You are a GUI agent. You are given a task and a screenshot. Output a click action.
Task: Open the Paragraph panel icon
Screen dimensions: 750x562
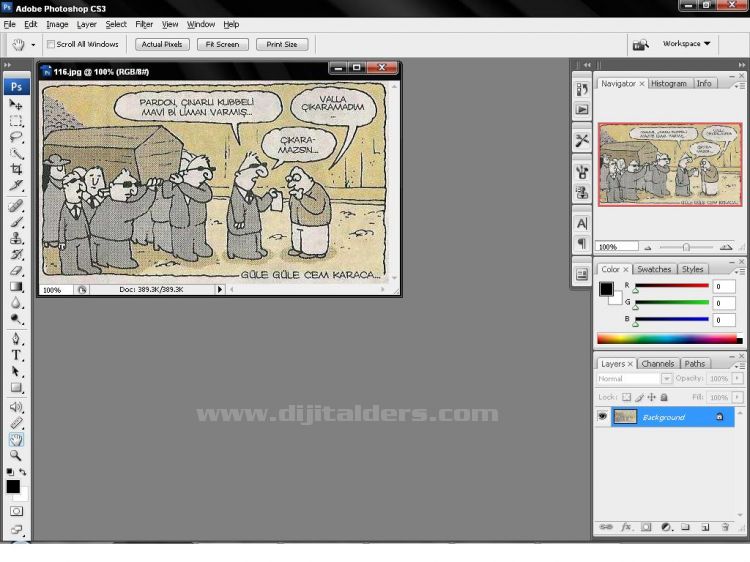pos(582,243)
